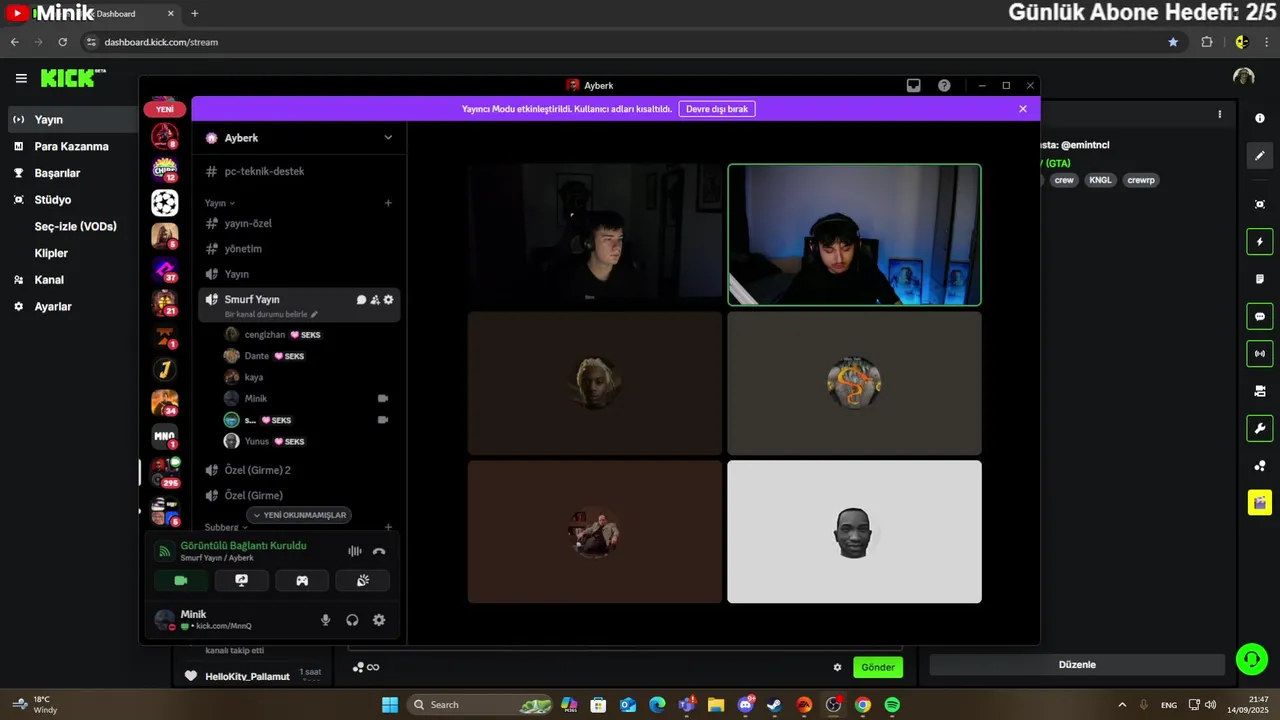Select the dragon avatar video tile
The width and height of the screenshot is (1280, 720).
[x=854, y=383]
